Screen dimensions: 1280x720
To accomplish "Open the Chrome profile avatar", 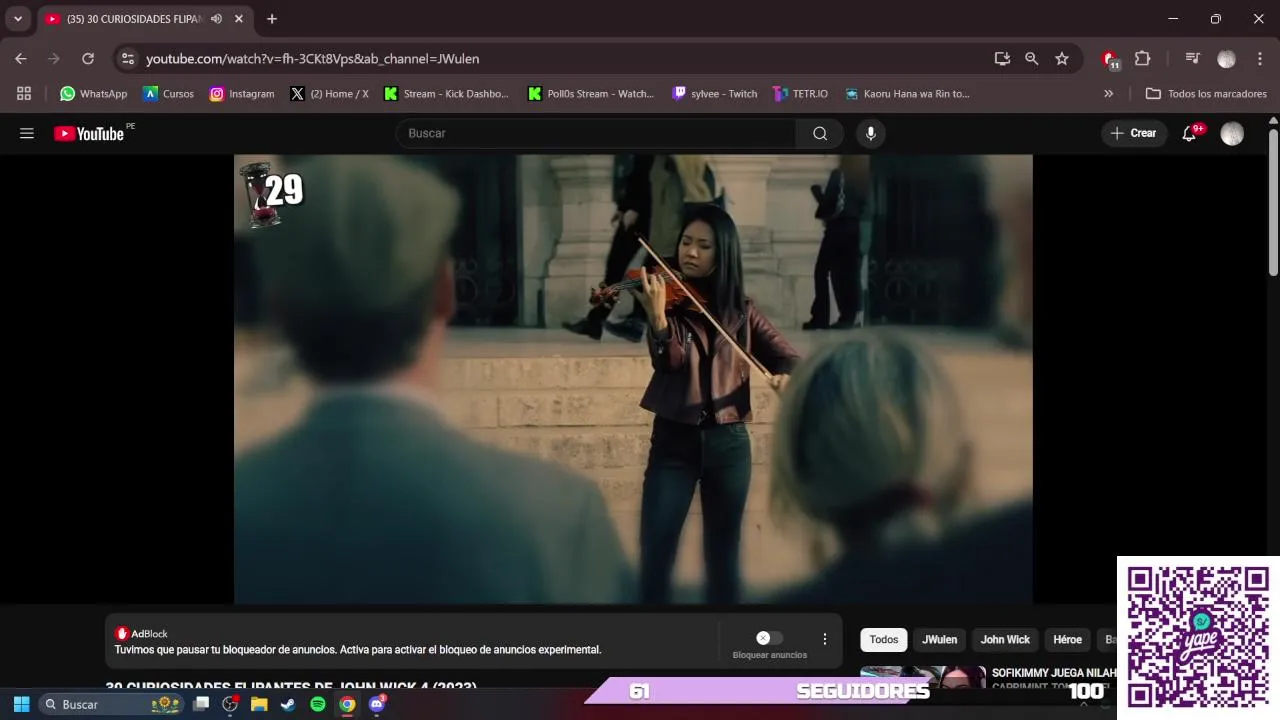I will (1226, 59).
